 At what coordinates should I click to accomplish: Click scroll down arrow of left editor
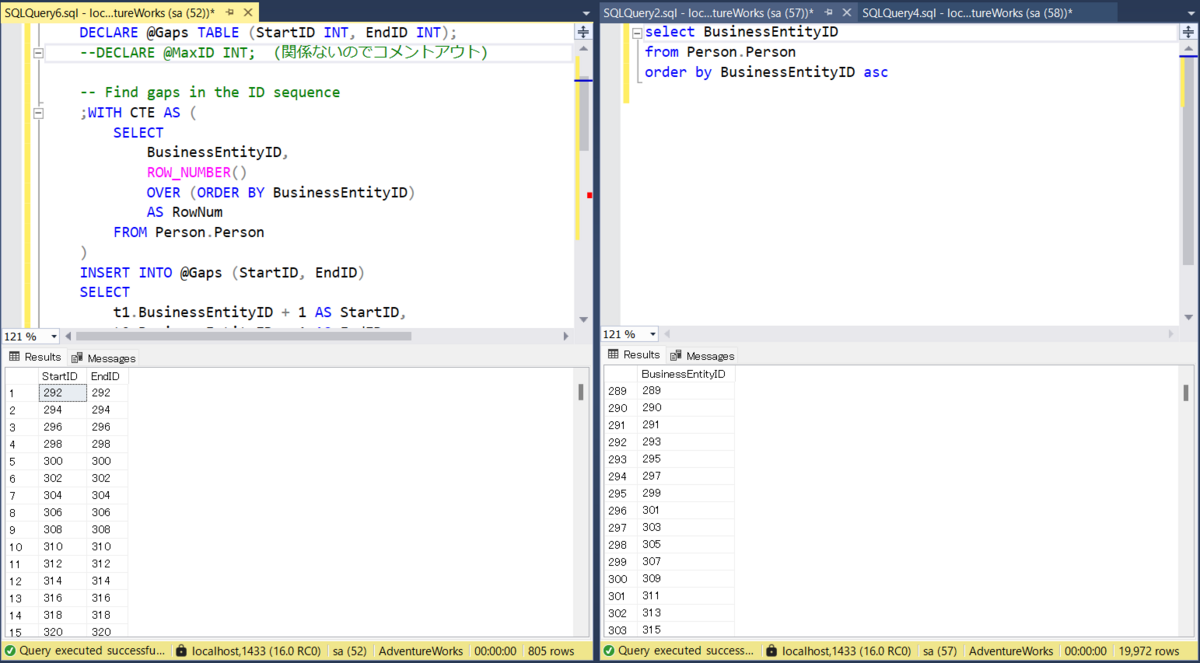pos(584,319)
